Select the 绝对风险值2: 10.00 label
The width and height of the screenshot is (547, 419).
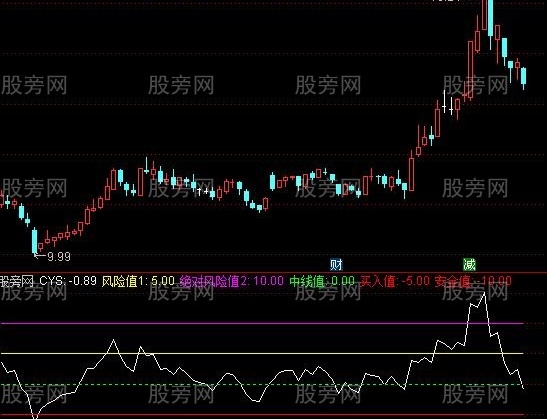coord(232,281)
